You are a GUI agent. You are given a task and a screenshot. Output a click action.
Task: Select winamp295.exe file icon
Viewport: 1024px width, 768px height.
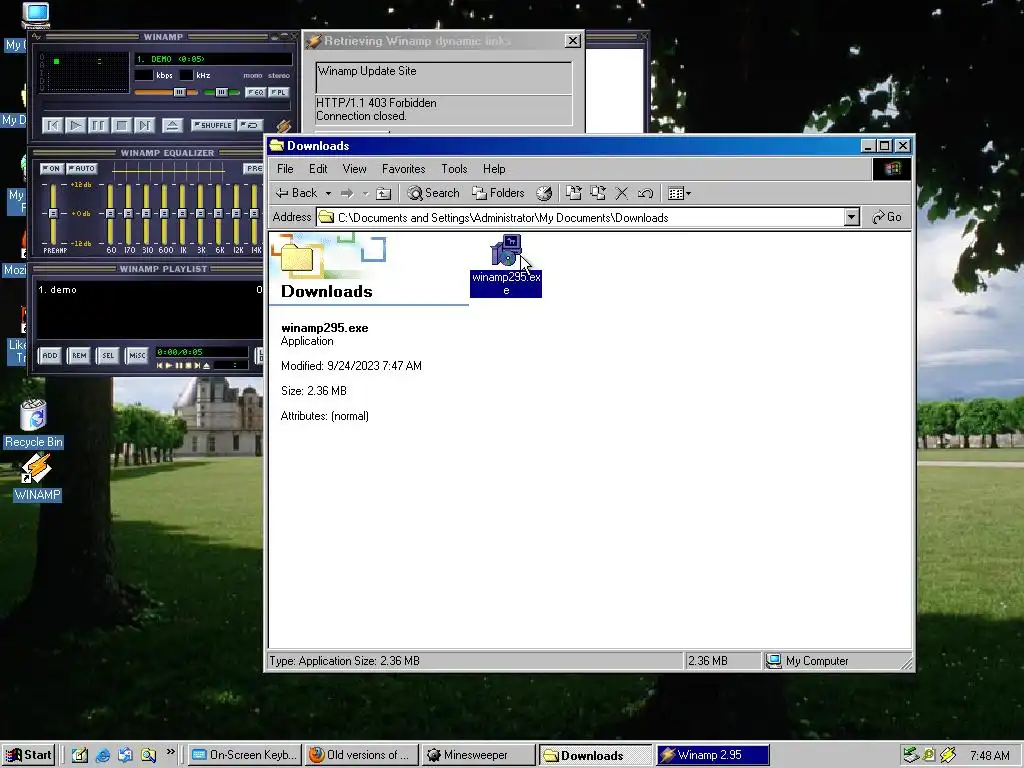click(x=506, y=265)
